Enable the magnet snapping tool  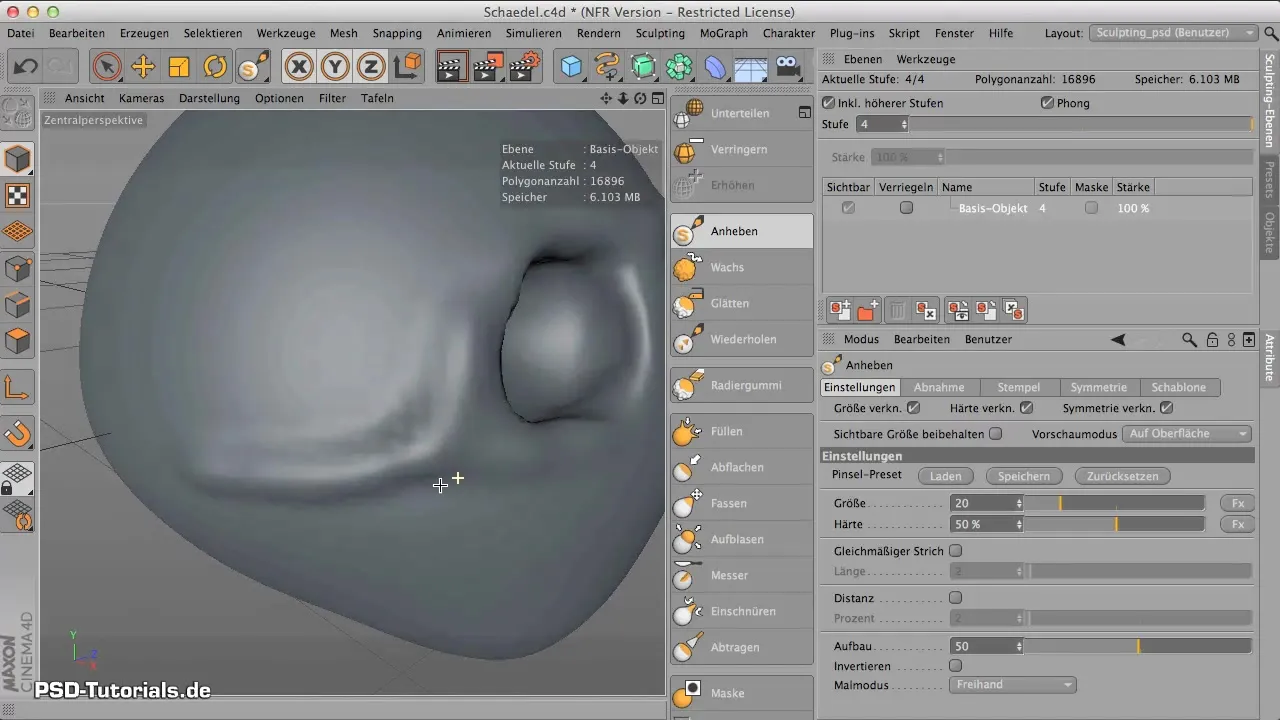pyautogui.click(x=18, y=433)
